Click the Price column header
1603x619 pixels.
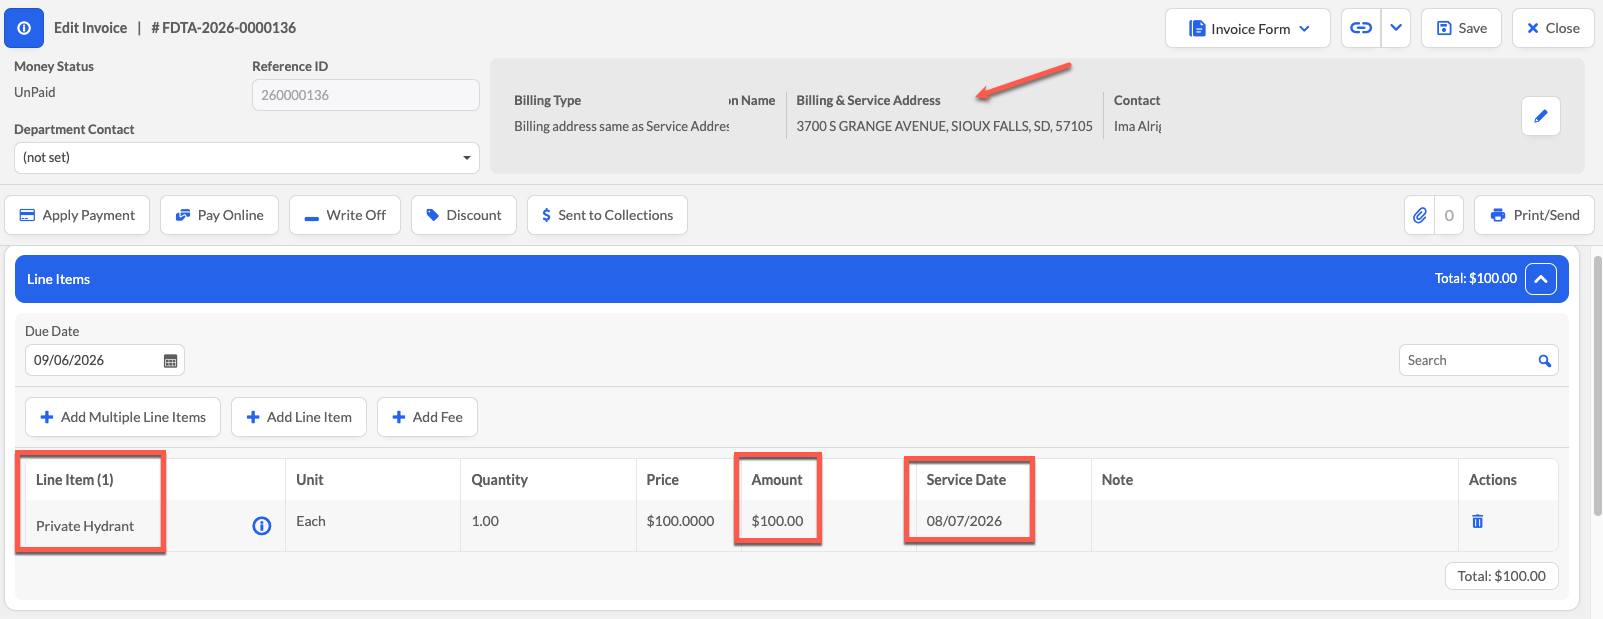[x=662, y=480]
